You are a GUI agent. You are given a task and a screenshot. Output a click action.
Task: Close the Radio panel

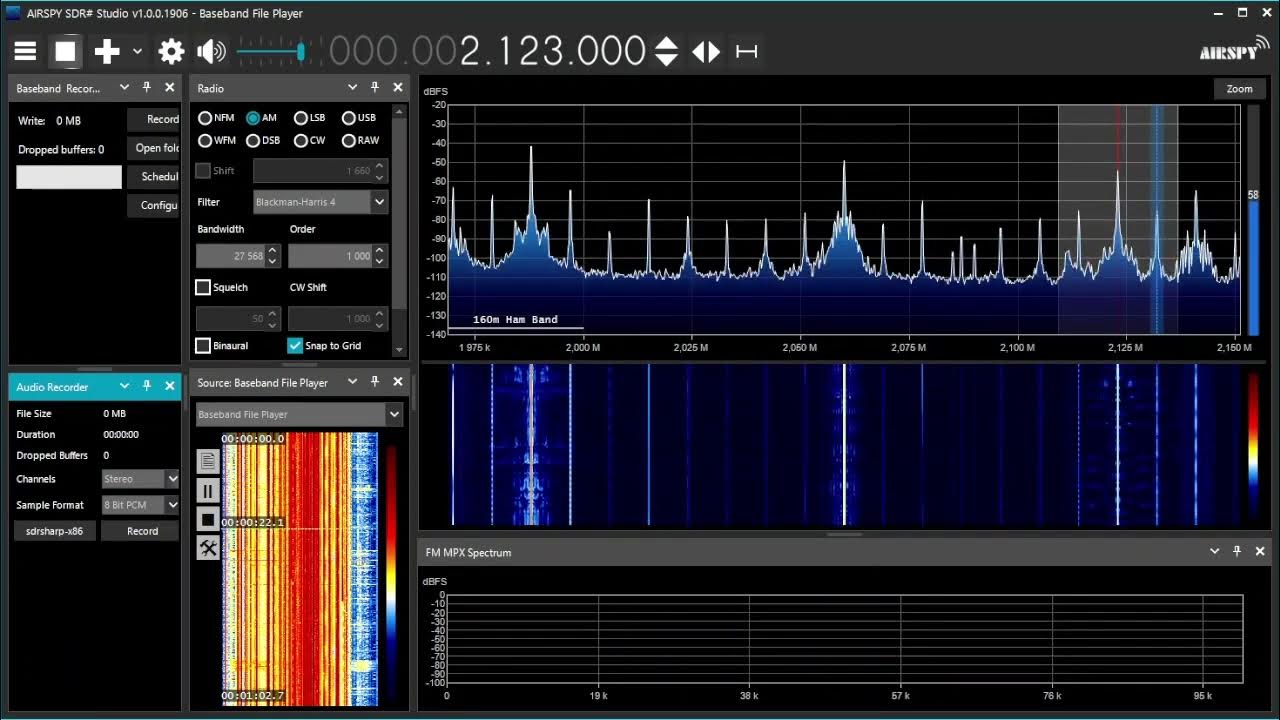click(398, 88)
